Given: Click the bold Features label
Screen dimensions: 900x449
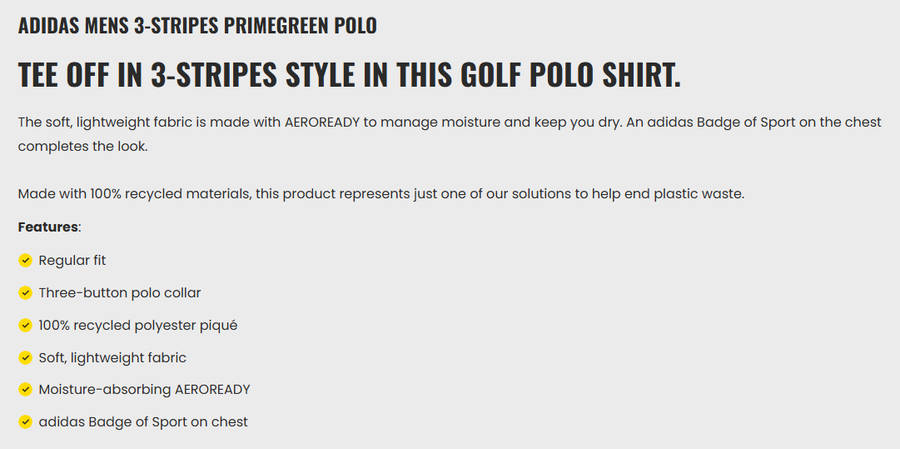Looking at the screenshot, I should point(48,227).
